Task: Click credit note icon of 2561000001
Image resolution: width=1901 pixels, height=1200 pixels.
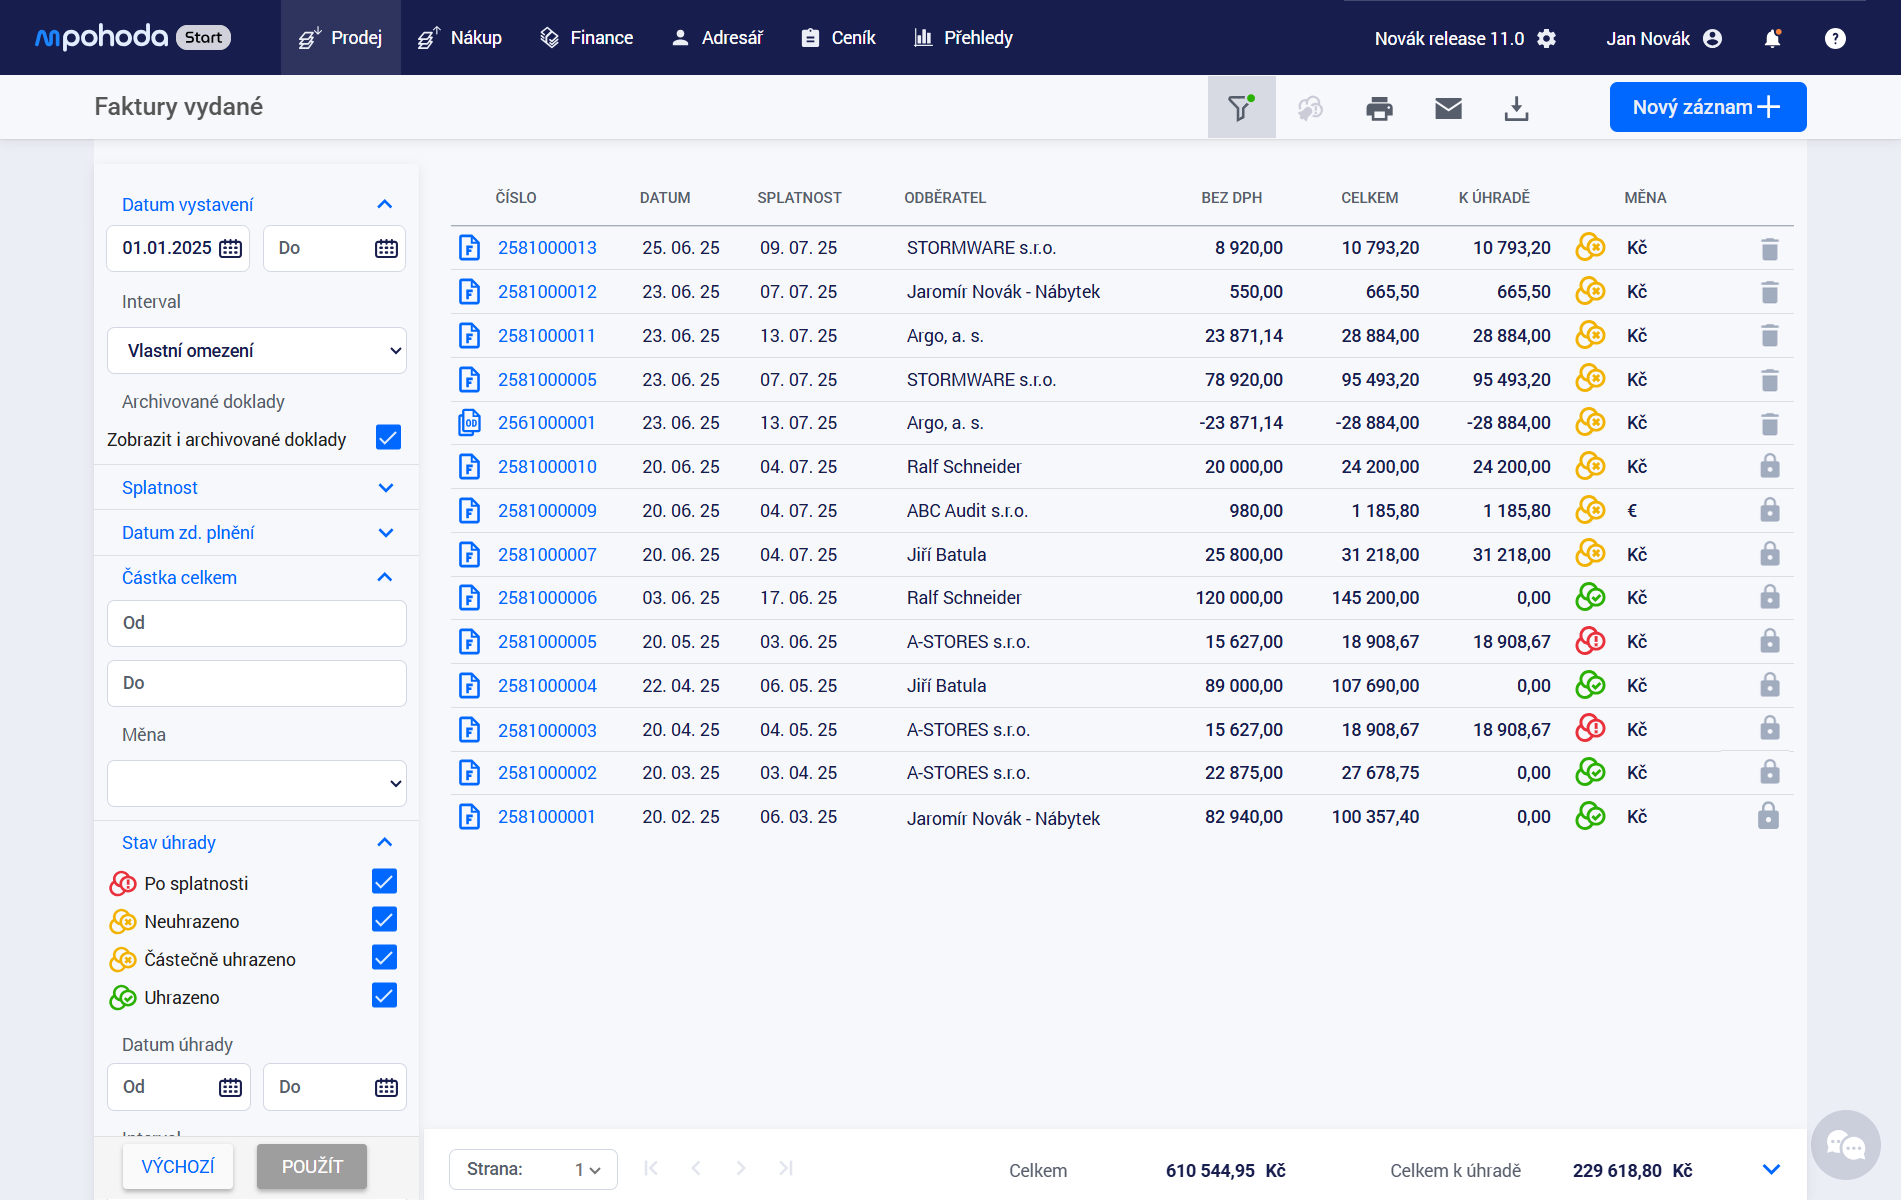Action: (469, 423)
